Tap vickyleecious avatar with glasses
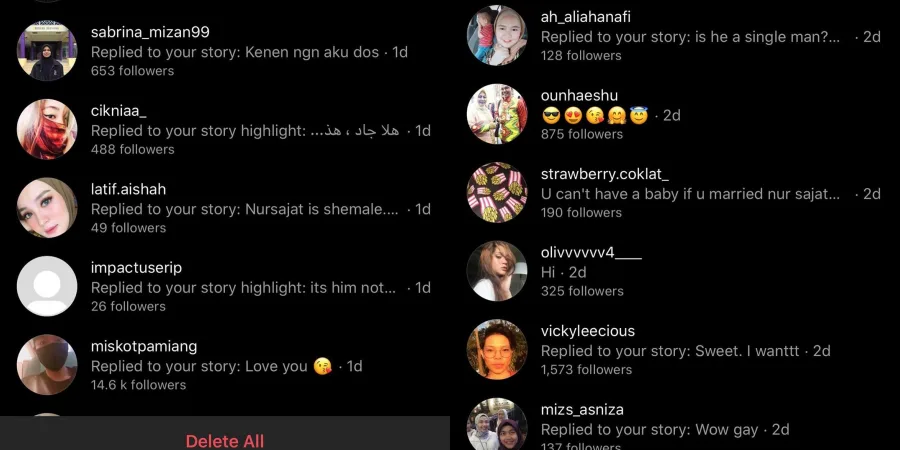The height and width of the screenshot is (450, 900). pyautogui.click(x=496, y=350)
